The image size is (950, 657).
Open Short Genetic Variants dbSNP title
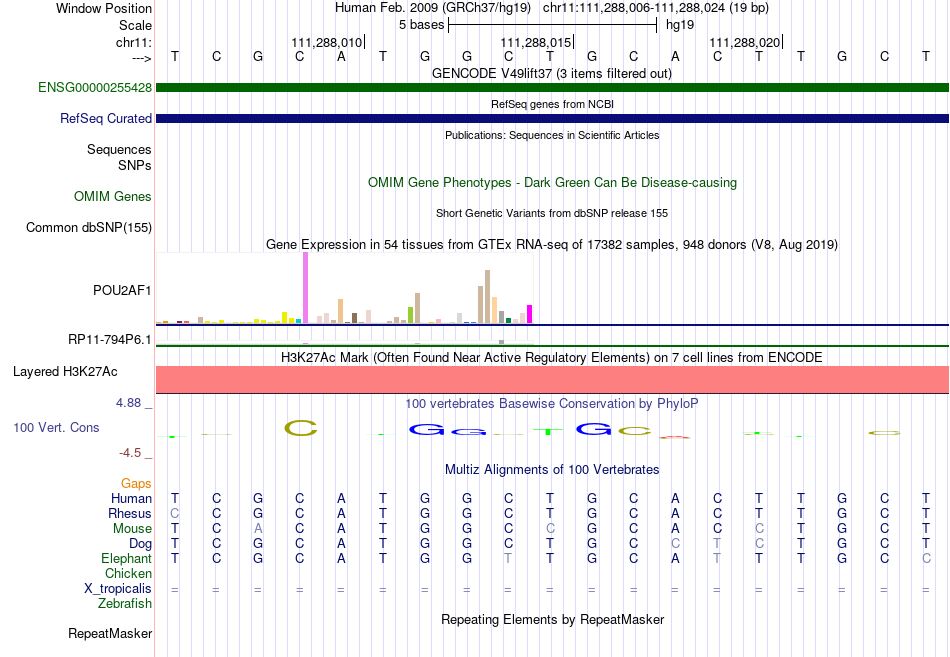(551, 213)
